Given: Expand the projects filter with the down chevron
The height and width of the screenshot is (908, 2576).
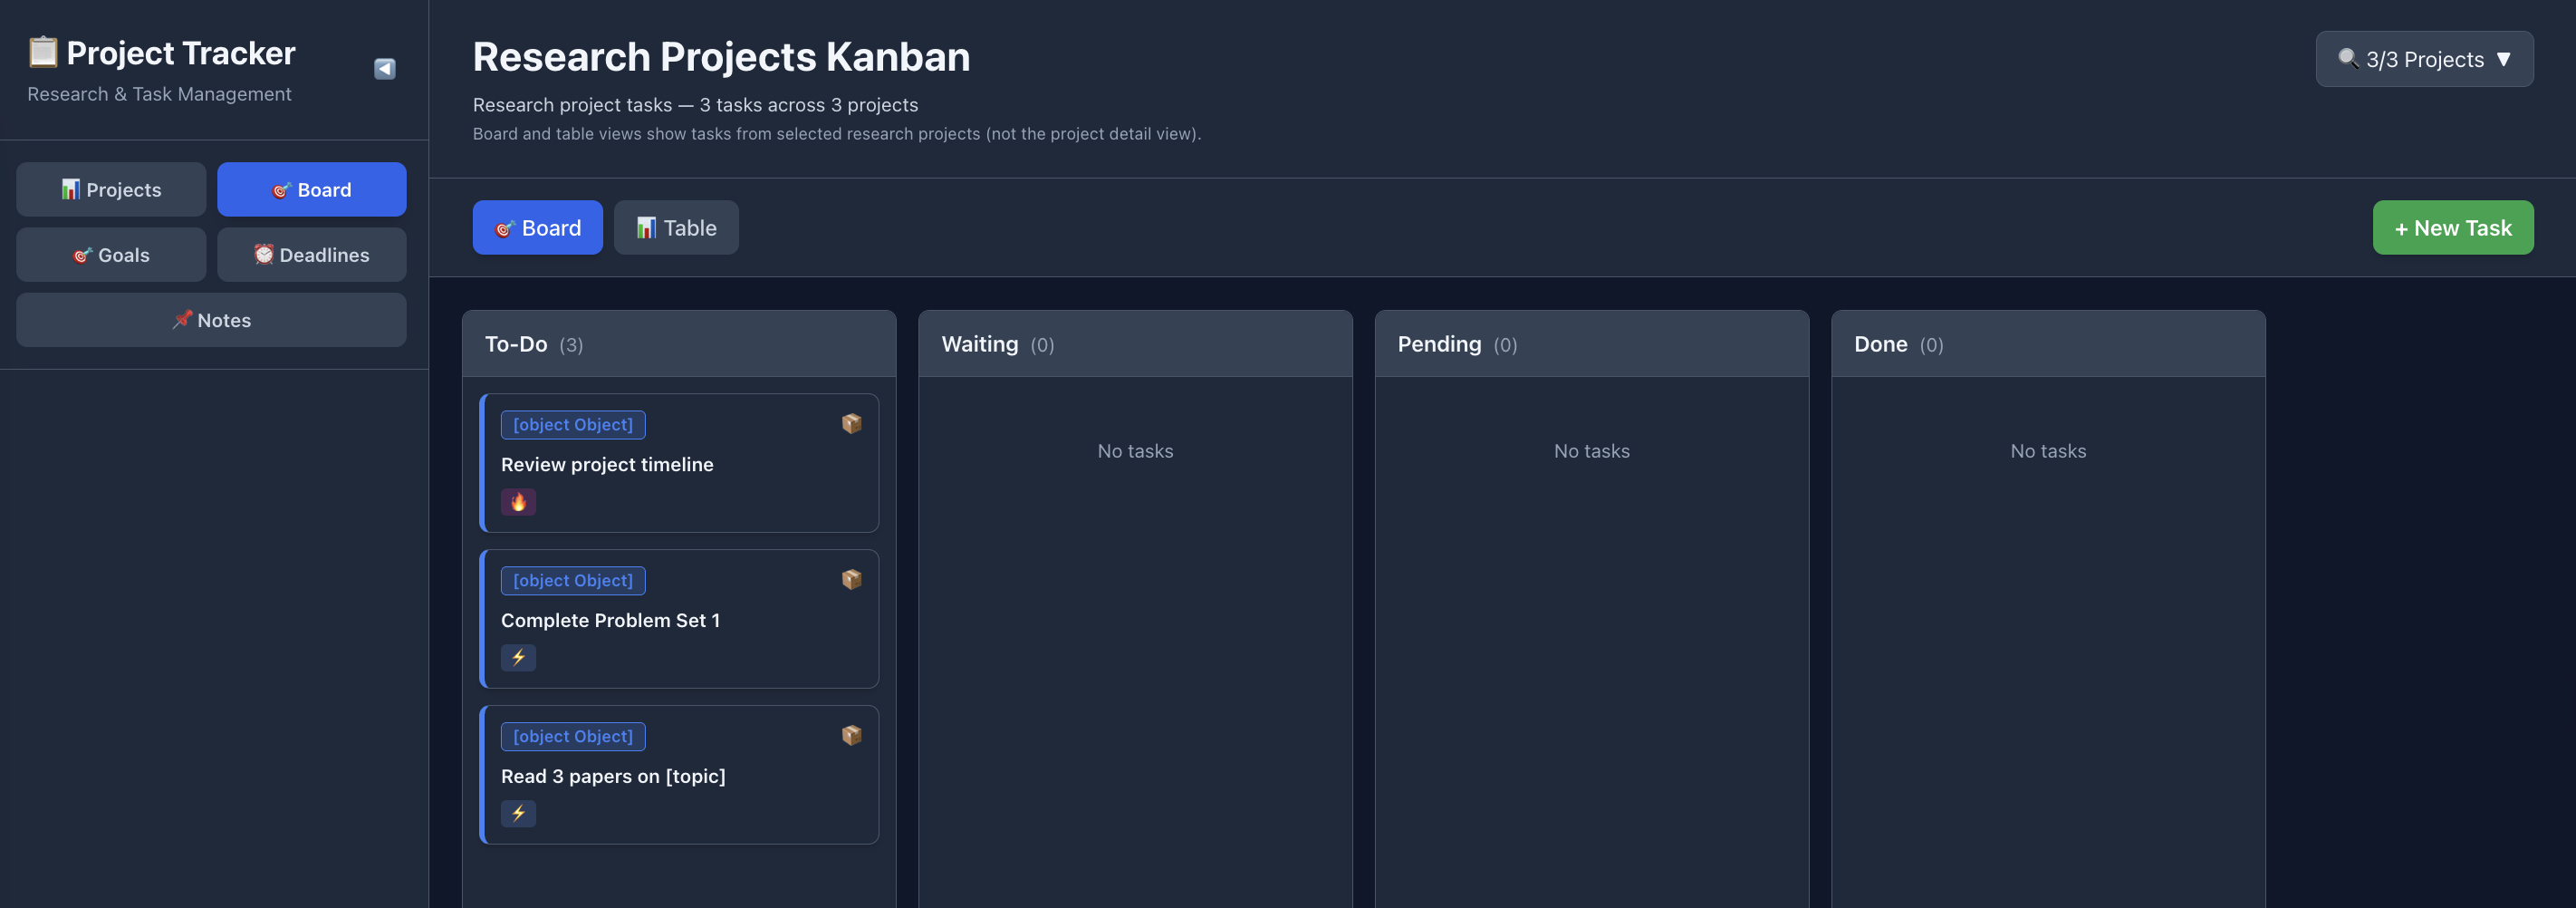Looking at the screenshot, I should pyautogui.click(x=2505, y=59).
